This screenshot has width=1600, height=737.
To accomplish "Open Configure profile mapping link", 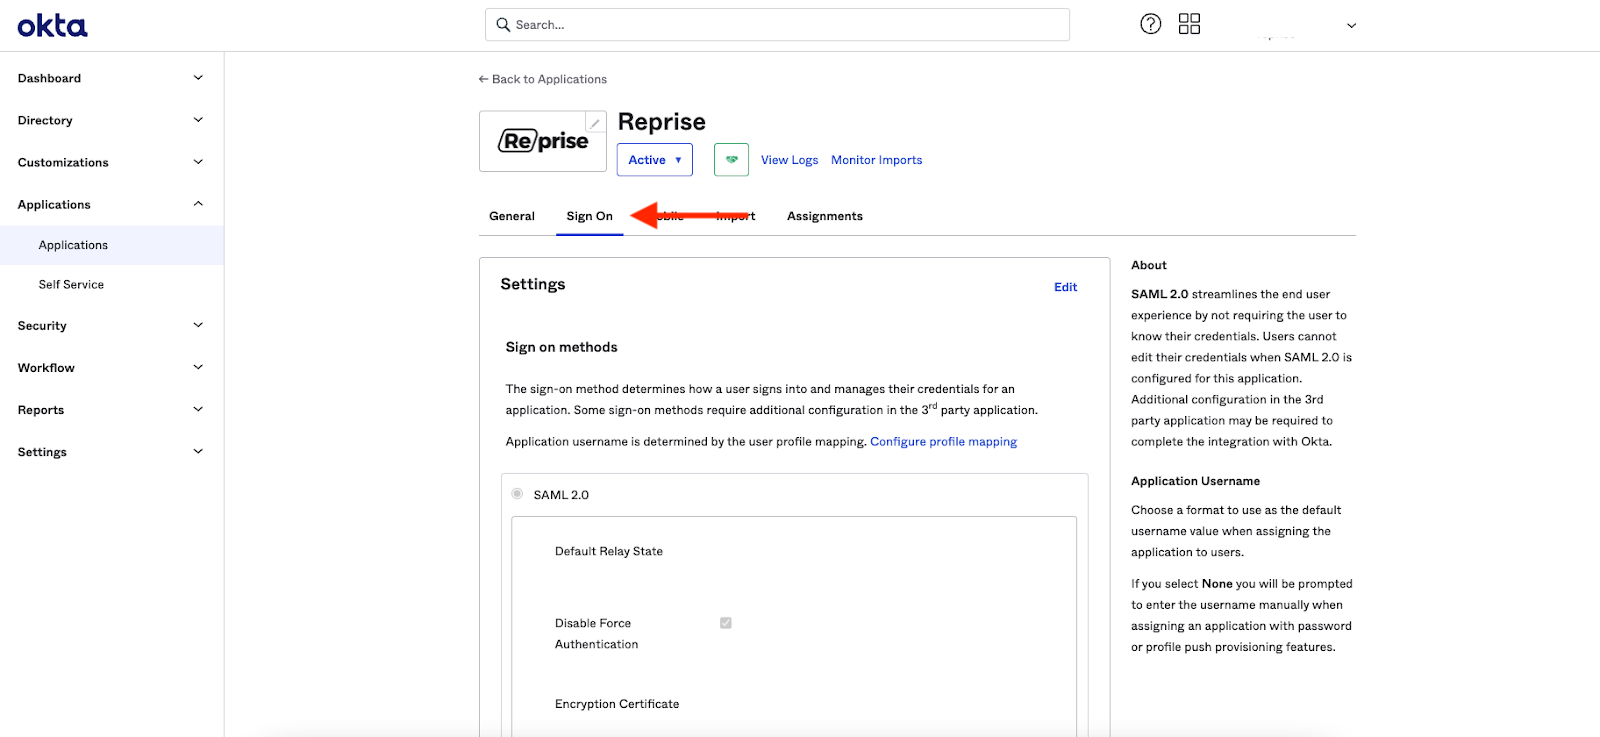I will click(943, 442).
